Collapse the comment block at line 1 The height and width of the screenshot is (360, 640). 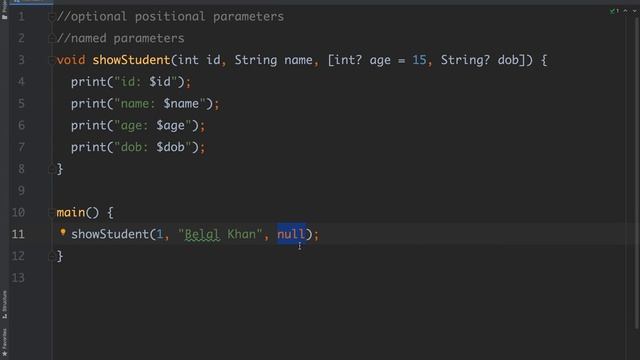(x=52, y=17)
